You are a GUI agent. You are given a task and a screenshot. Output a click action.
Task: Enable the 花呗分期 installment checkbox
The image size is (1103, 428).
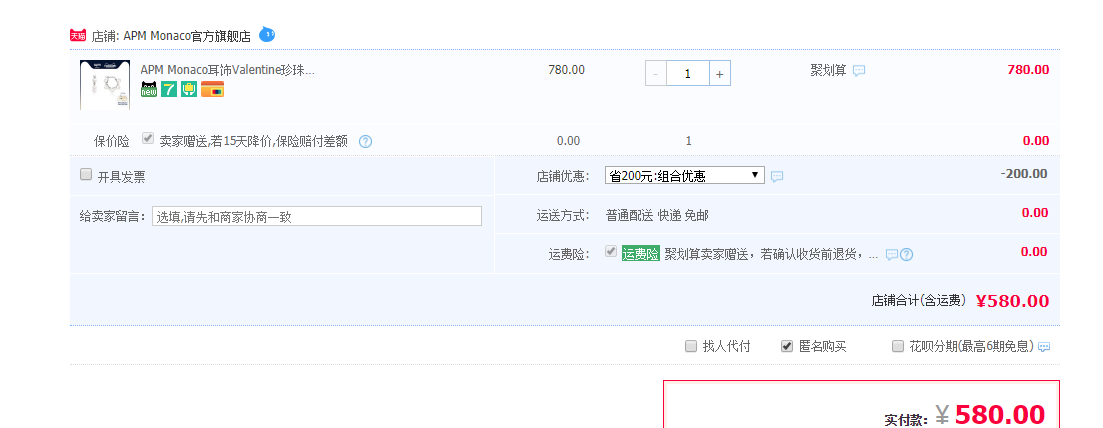pos(898,346)
